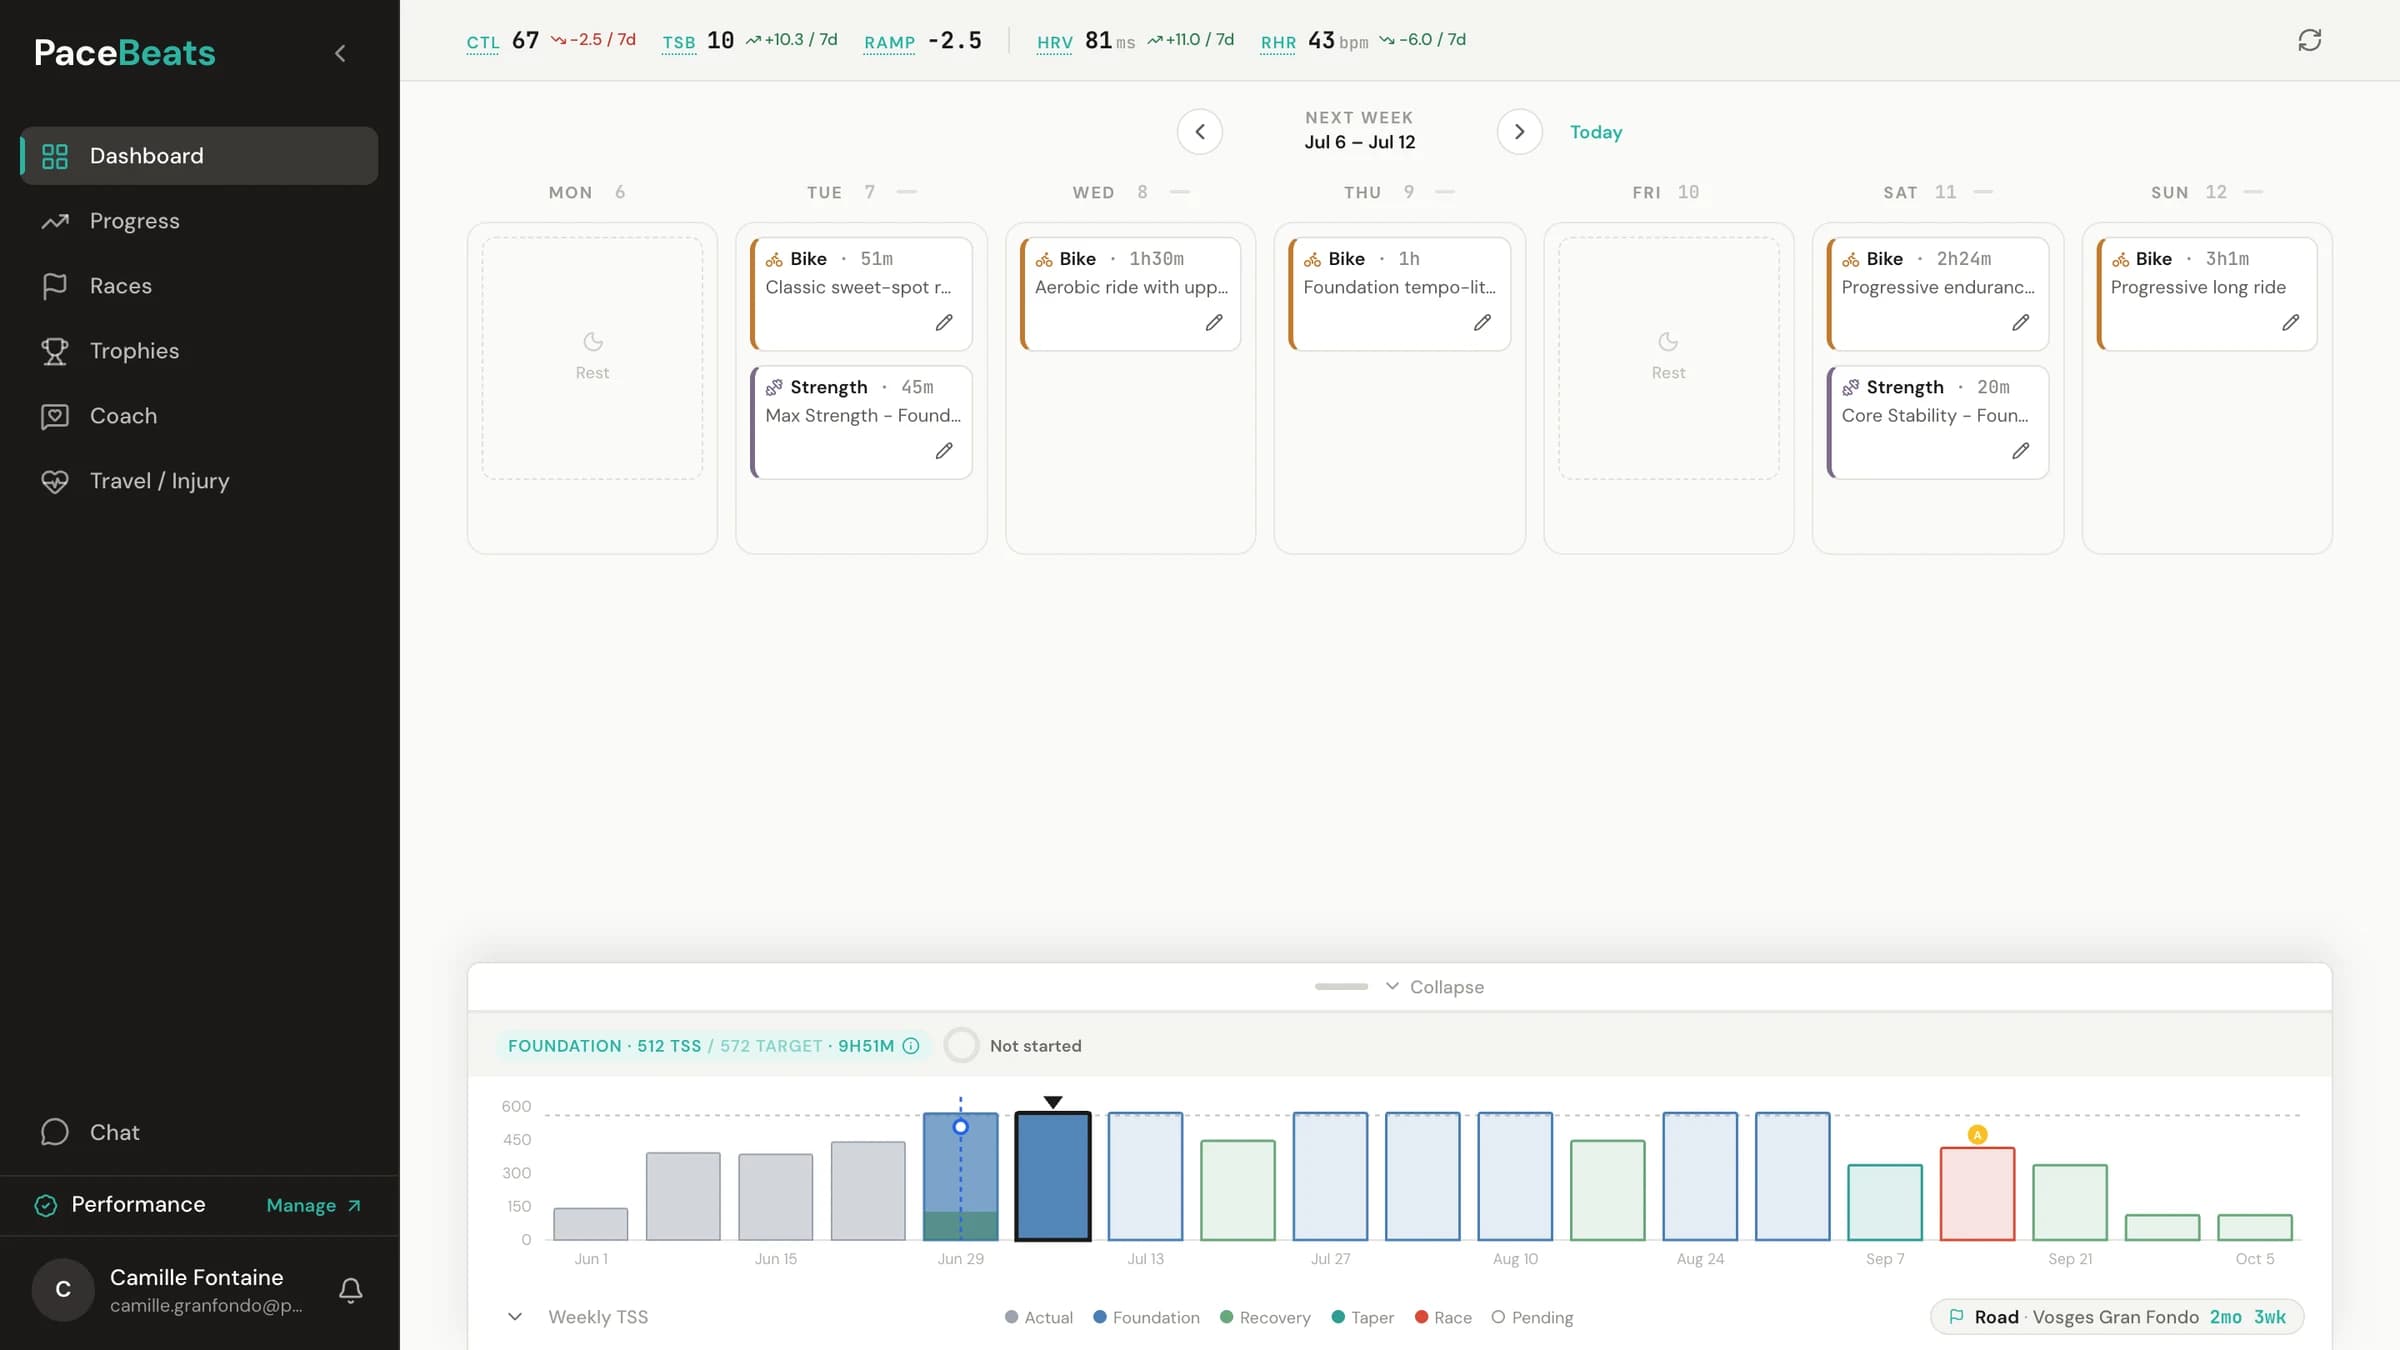Viewport: 2400px width, 1350px height.
Task: Go to the following week
Action: pos(1519,131)
